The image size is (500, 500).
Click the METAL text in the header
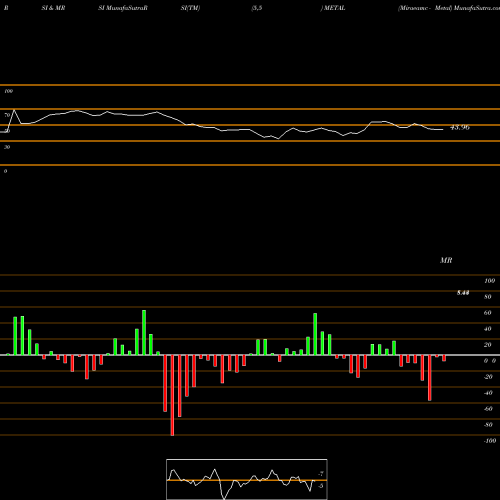[334, 8]
